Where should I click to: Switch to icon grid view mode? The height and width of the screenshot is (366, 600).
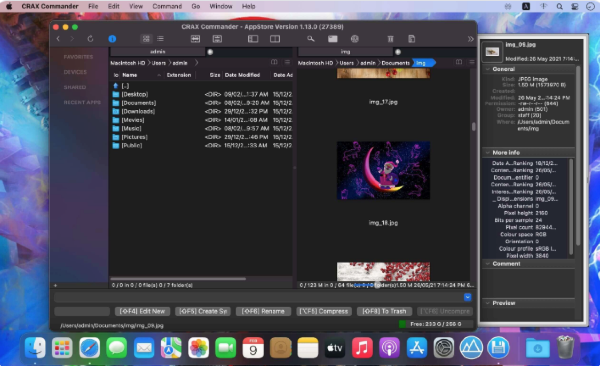pyautogui.click(x=146, y=39)
